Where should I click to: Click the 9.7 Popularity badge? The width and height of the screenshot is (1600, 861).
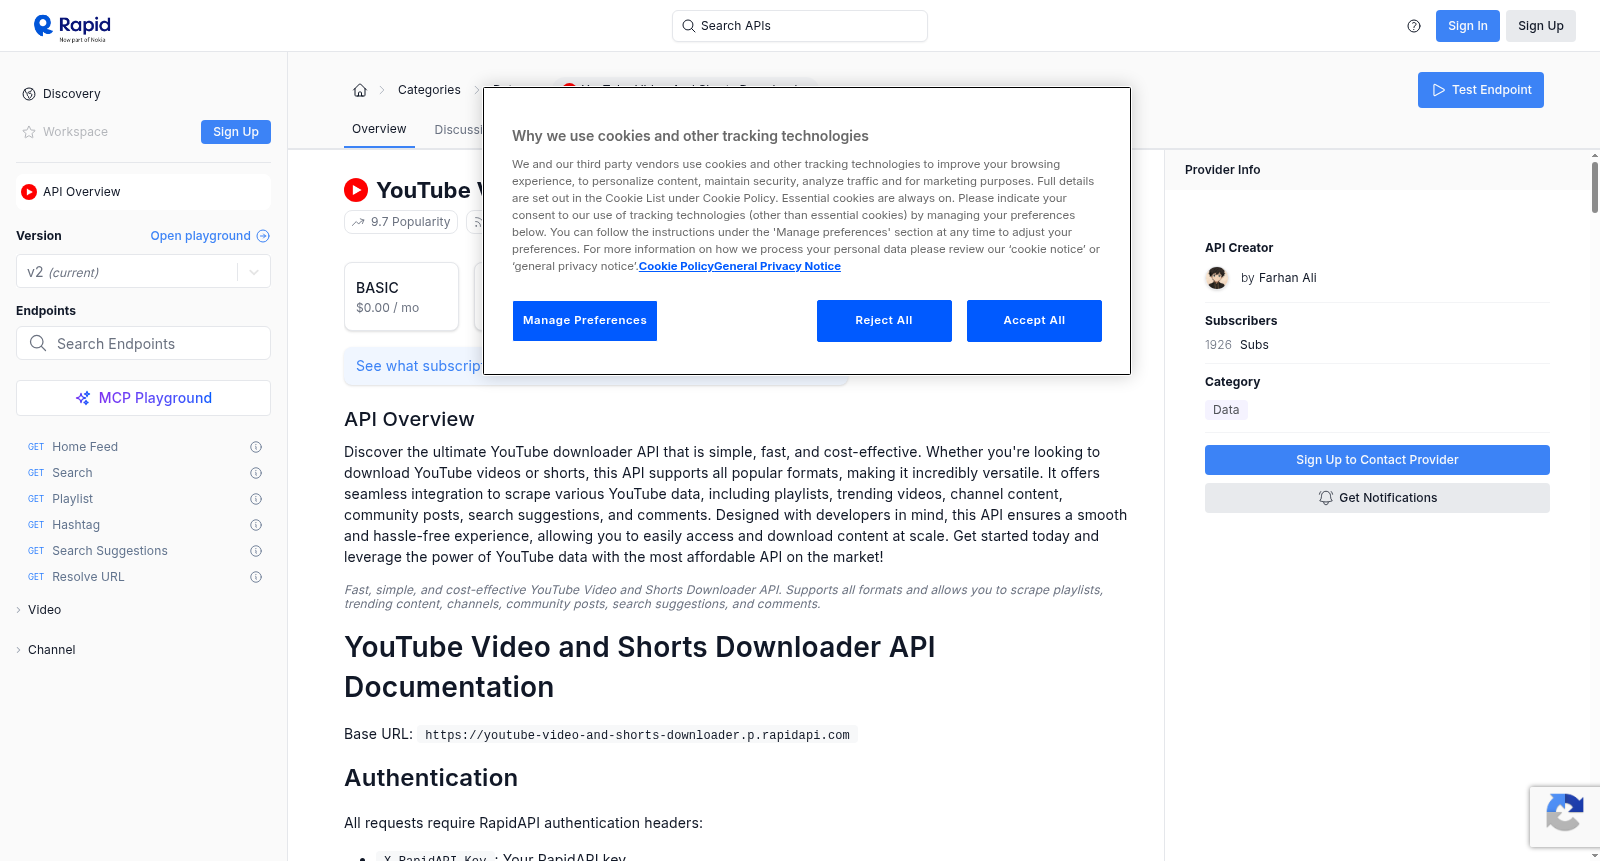401,222
